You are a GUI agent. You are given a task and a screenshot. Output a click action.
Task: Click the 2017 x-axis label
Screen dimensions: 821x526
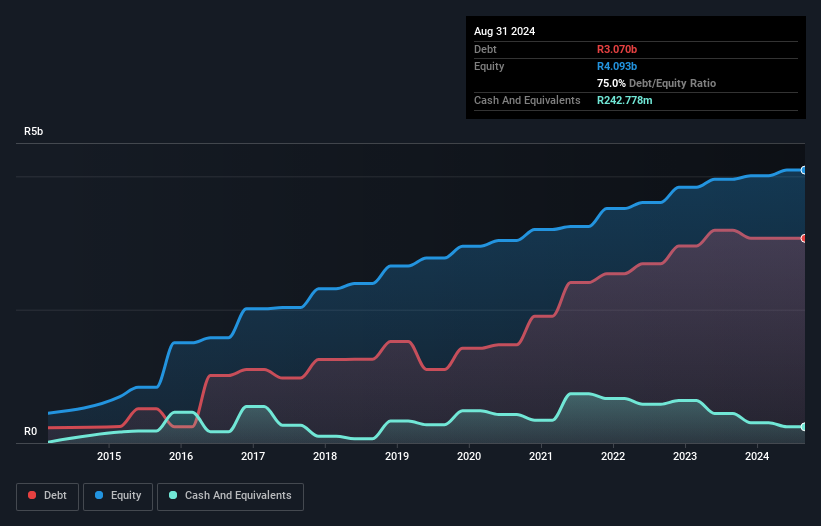253,456
